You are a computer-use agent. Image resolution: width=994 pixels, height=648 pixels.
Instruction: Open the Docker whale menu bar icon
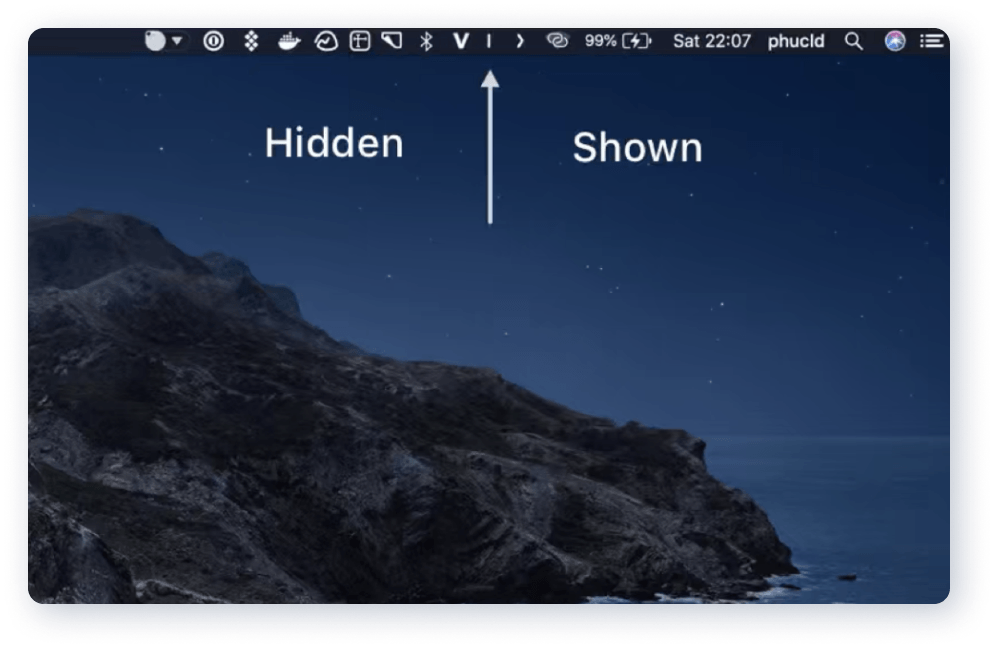point(289,41)
